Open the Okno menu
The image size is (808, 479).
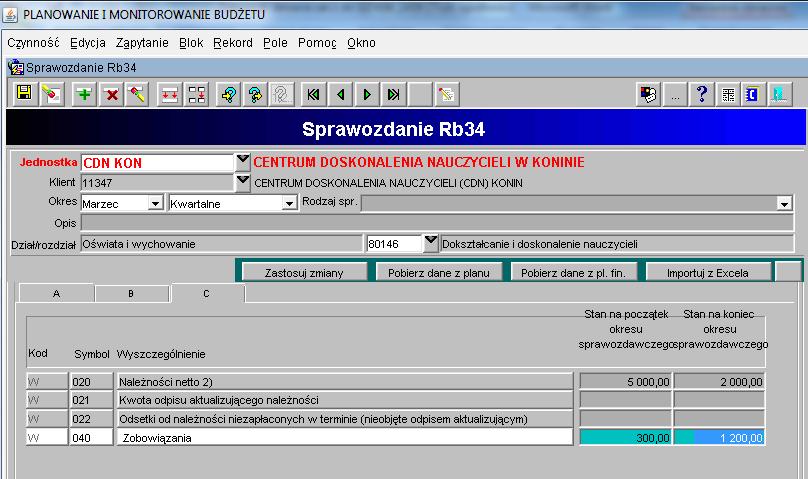pos(361,43)
